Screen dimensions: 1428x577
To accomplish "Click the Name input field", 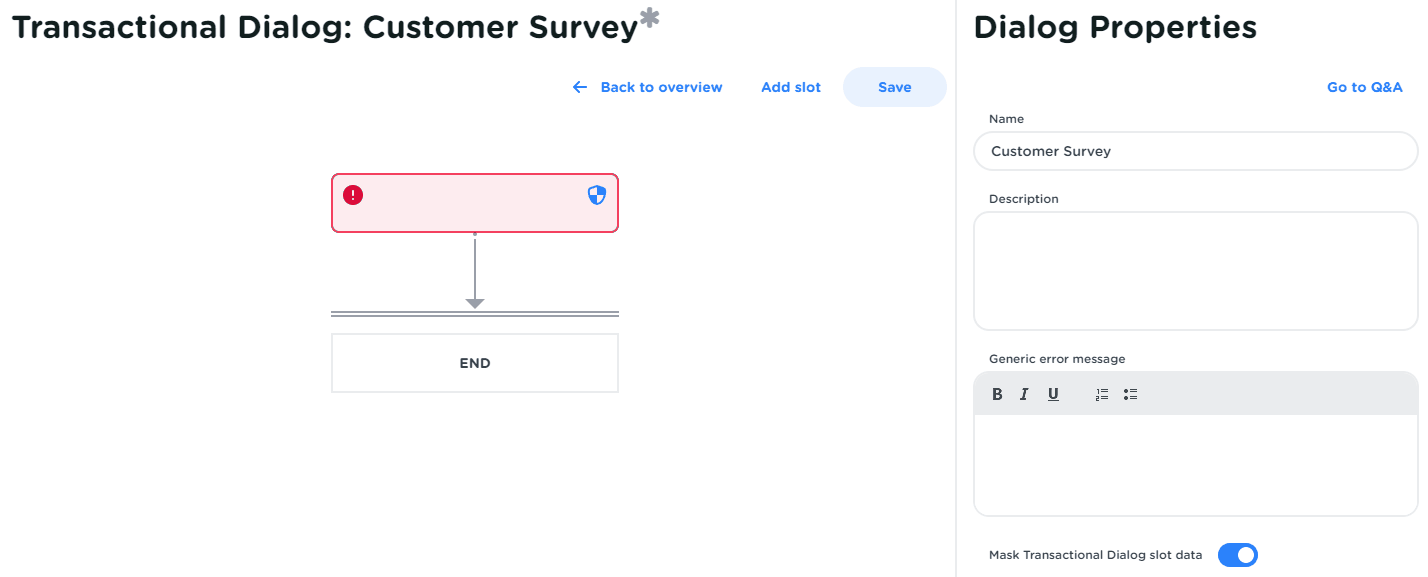I will pos(1195,151).
